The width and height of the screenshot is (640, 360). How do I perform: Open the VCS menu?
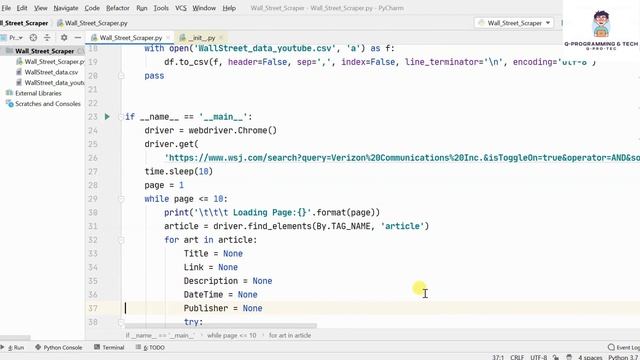pyautogui.click(x=180, y=8)
